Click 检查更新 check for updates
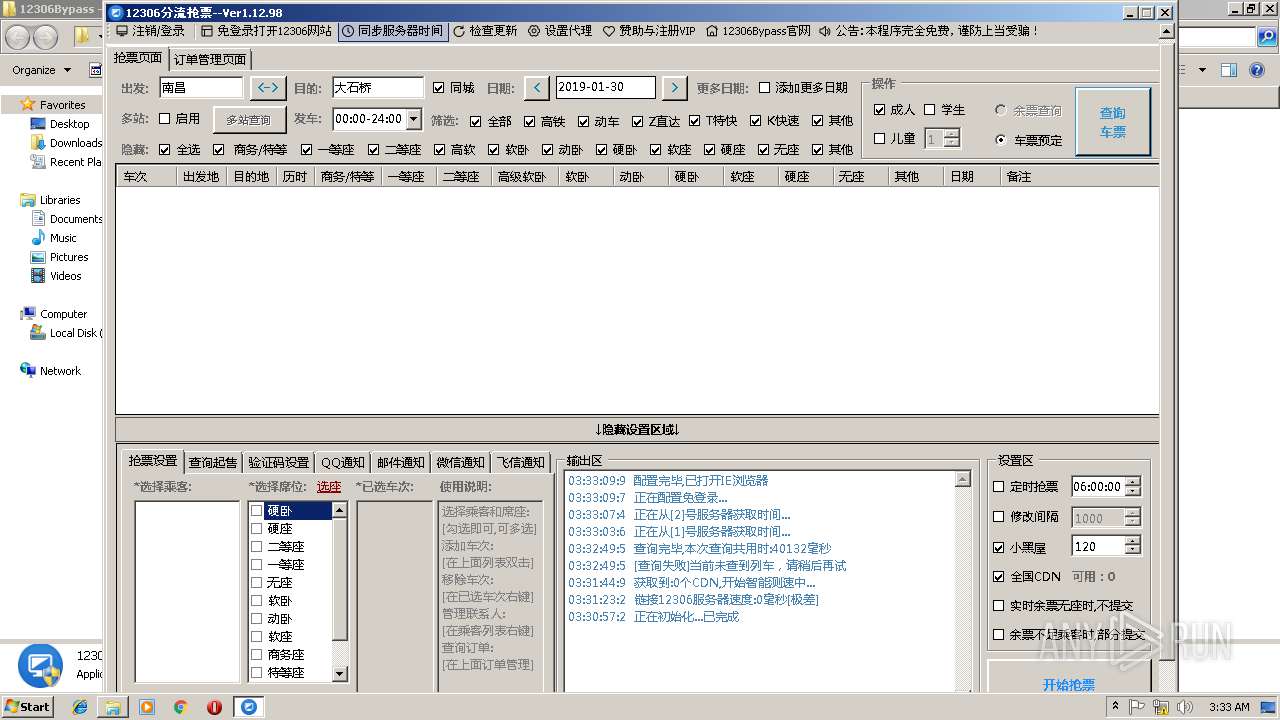This screenshot has width=1280, height=720. [485, 31]
